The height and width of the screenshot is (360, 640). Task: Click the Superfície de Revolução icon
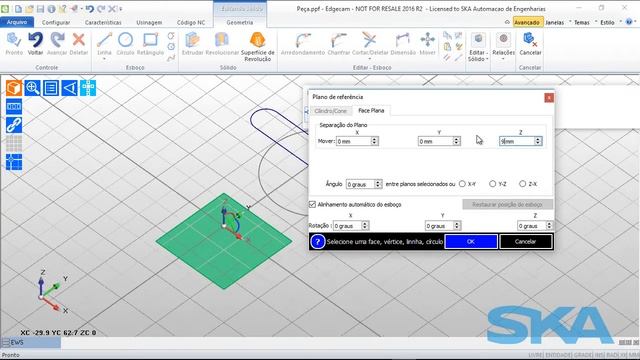tap(258, 40)
